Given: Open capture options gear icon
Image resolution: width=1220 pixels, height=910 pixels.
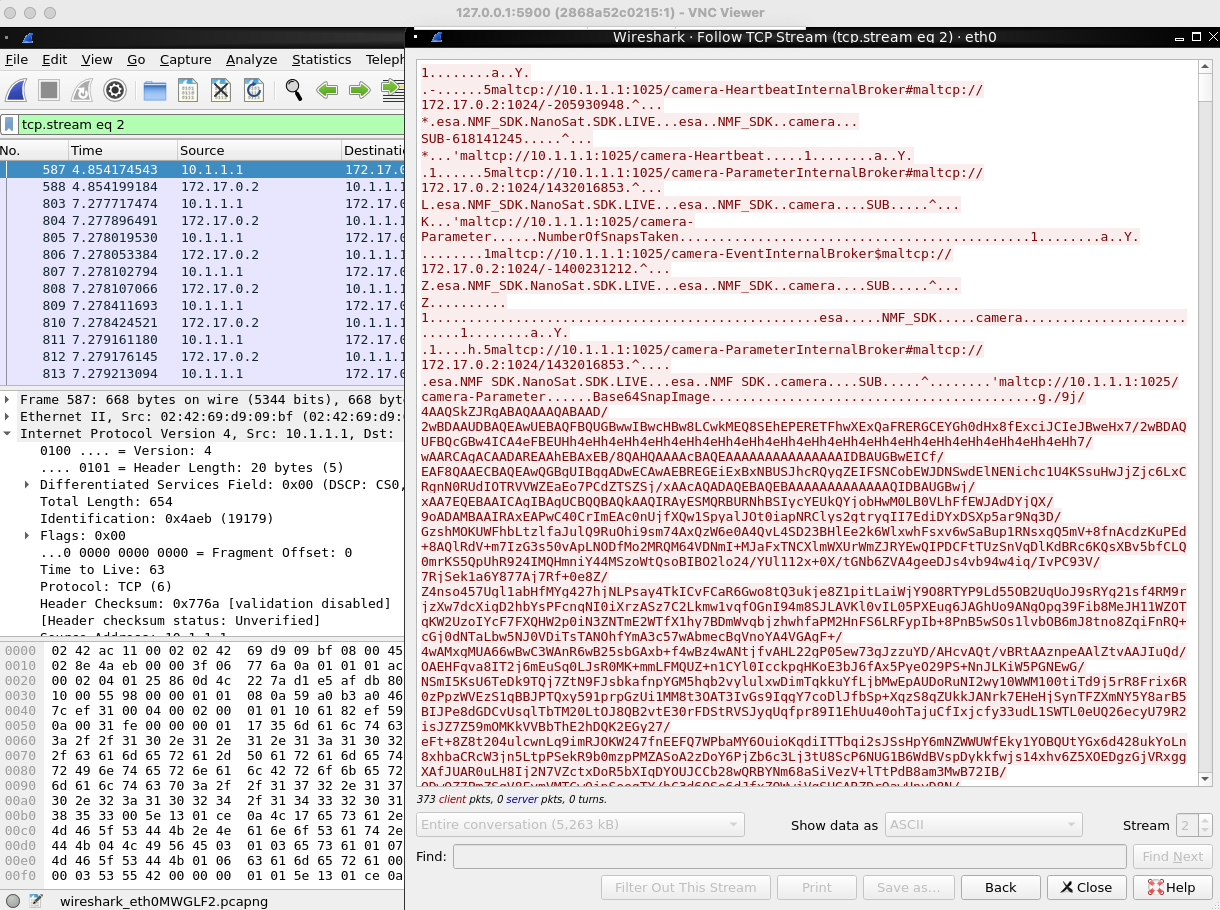Looking at the screenshot, I should (x=115, y=91).
